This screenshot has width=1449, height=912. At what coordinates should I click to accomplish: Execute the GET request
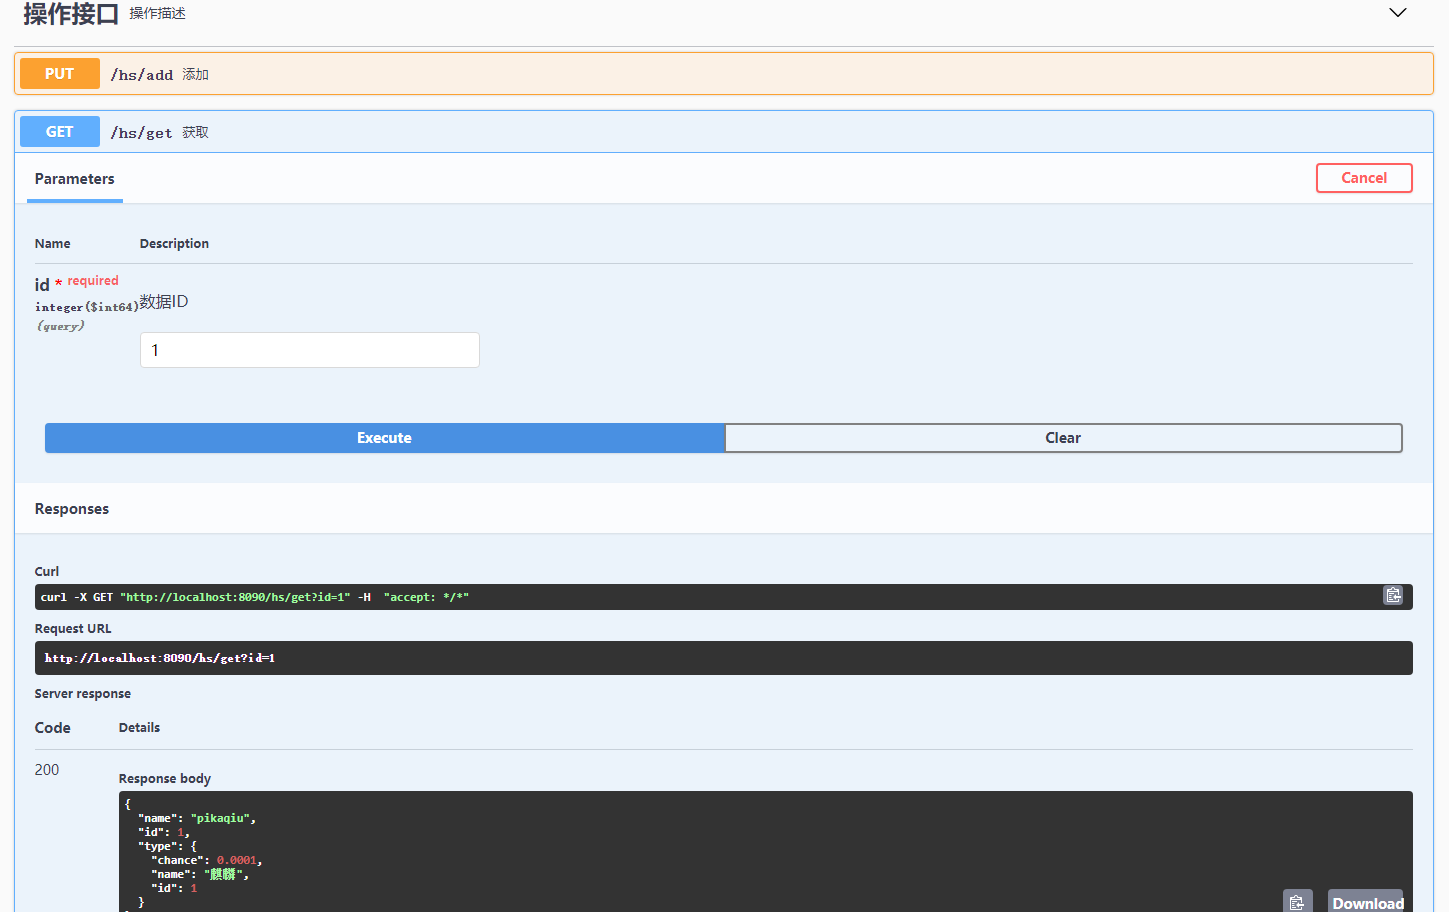coord(384,437)
